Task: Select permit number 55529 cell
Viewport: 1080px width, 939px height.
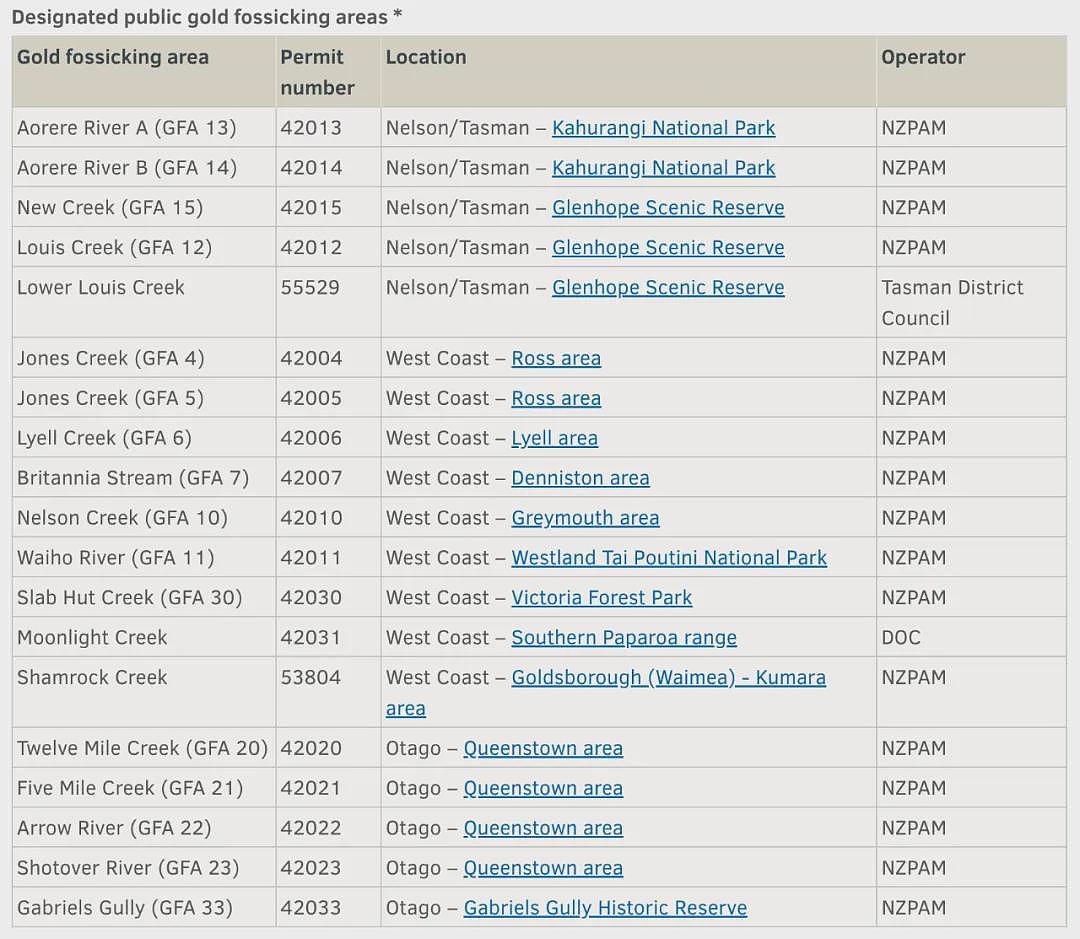Action: [328, 302]
